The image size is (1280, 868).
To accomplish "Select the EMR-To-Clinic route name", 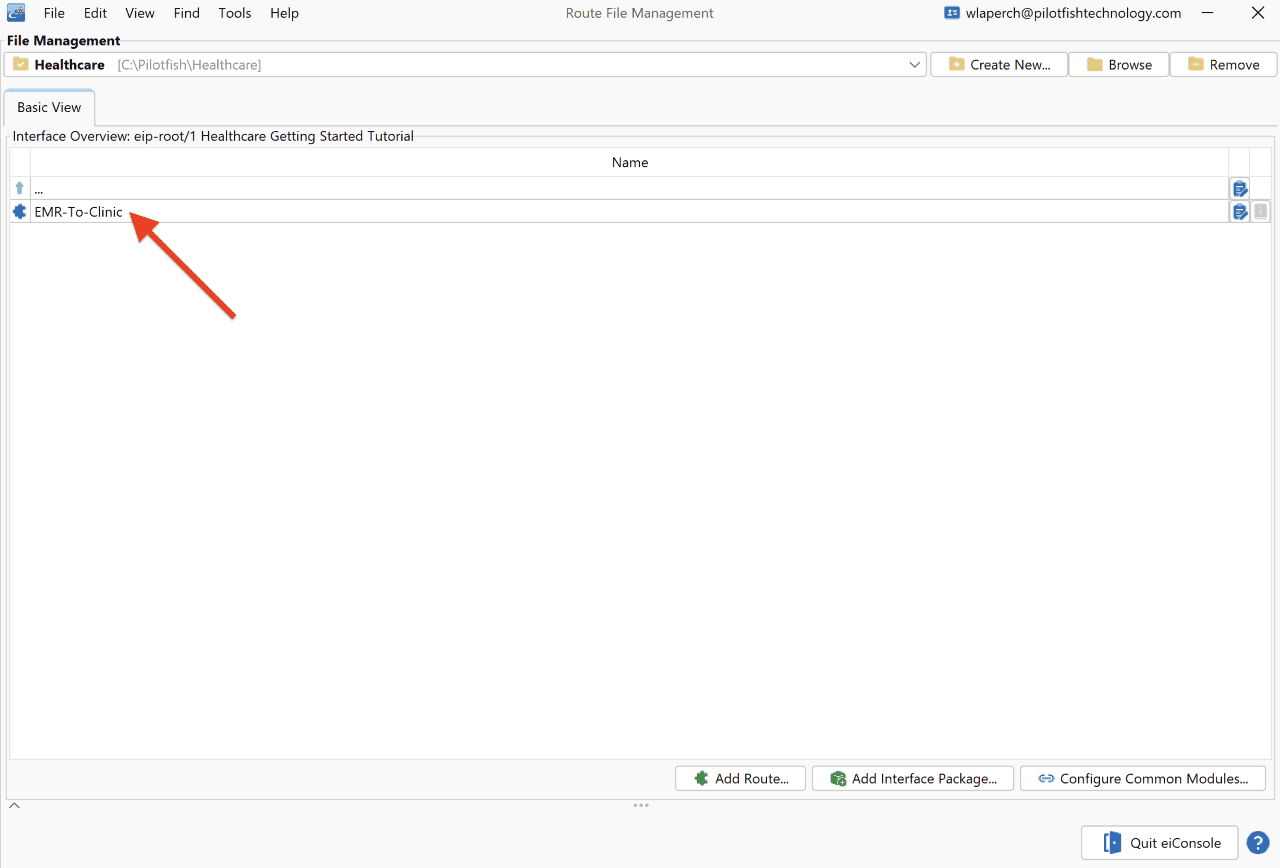I will (x=78, y=212).
